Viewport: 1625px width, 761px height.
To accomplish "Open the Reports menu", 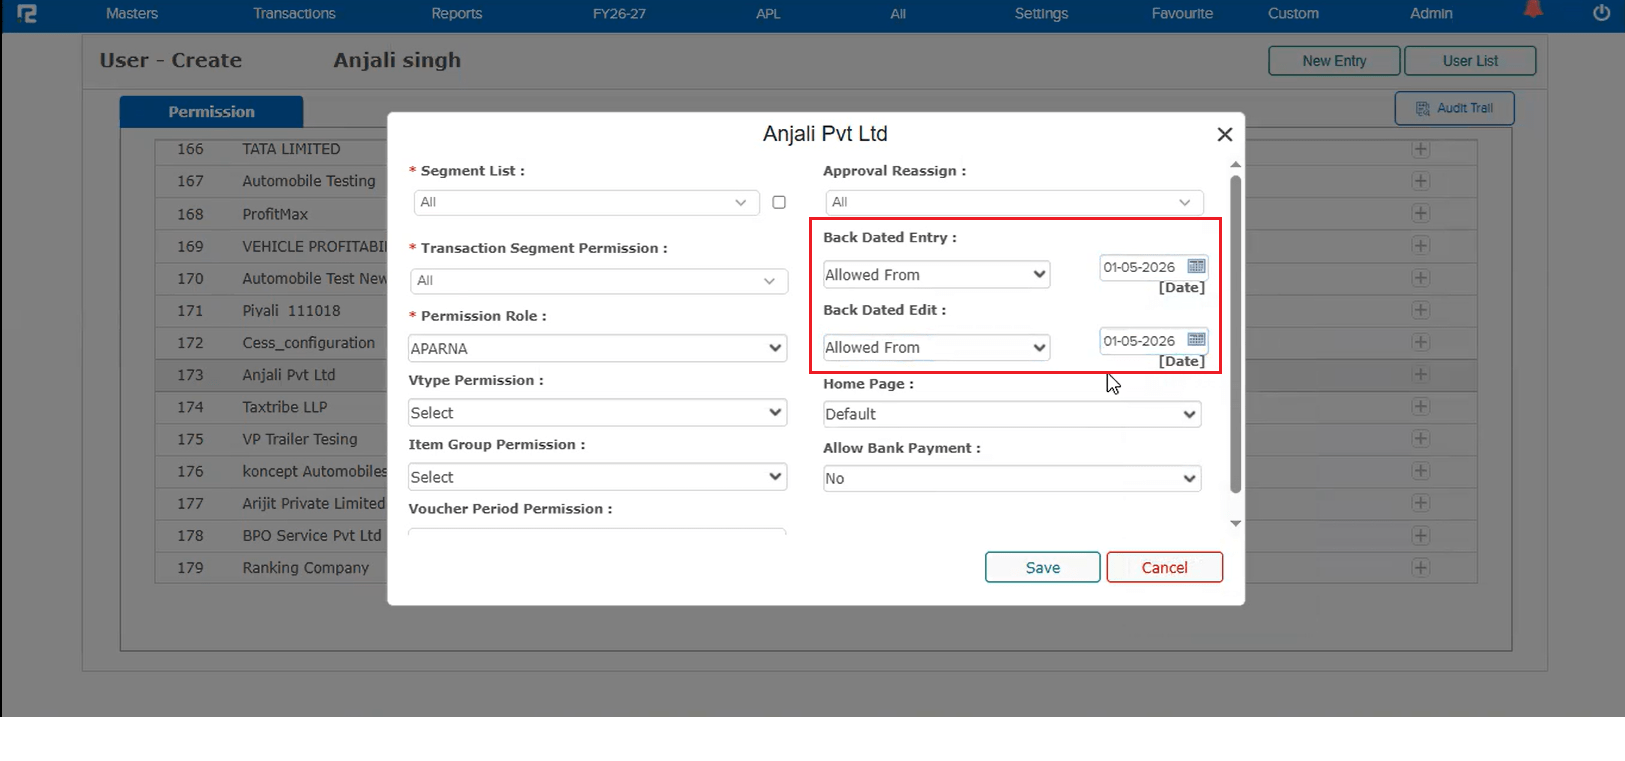I will click(x=456, y=13).
